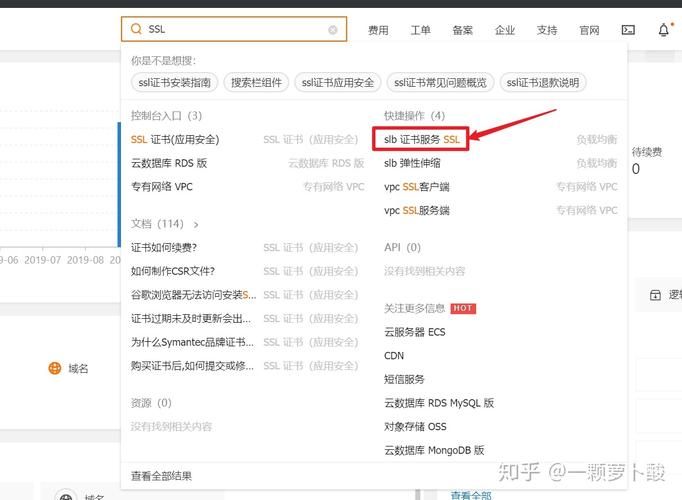Focus the SSL search input field
Screen dimensions: 682x500
click(x=234, y=29)
